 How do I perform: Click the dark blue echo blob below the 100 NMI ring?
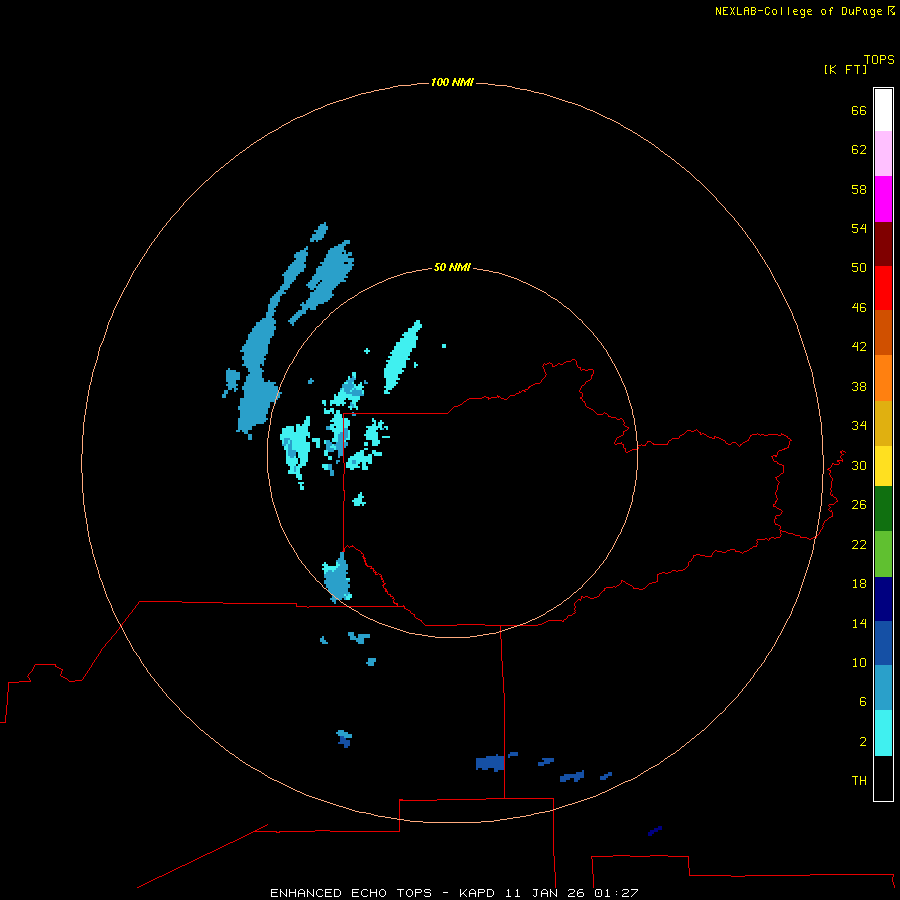655,831
